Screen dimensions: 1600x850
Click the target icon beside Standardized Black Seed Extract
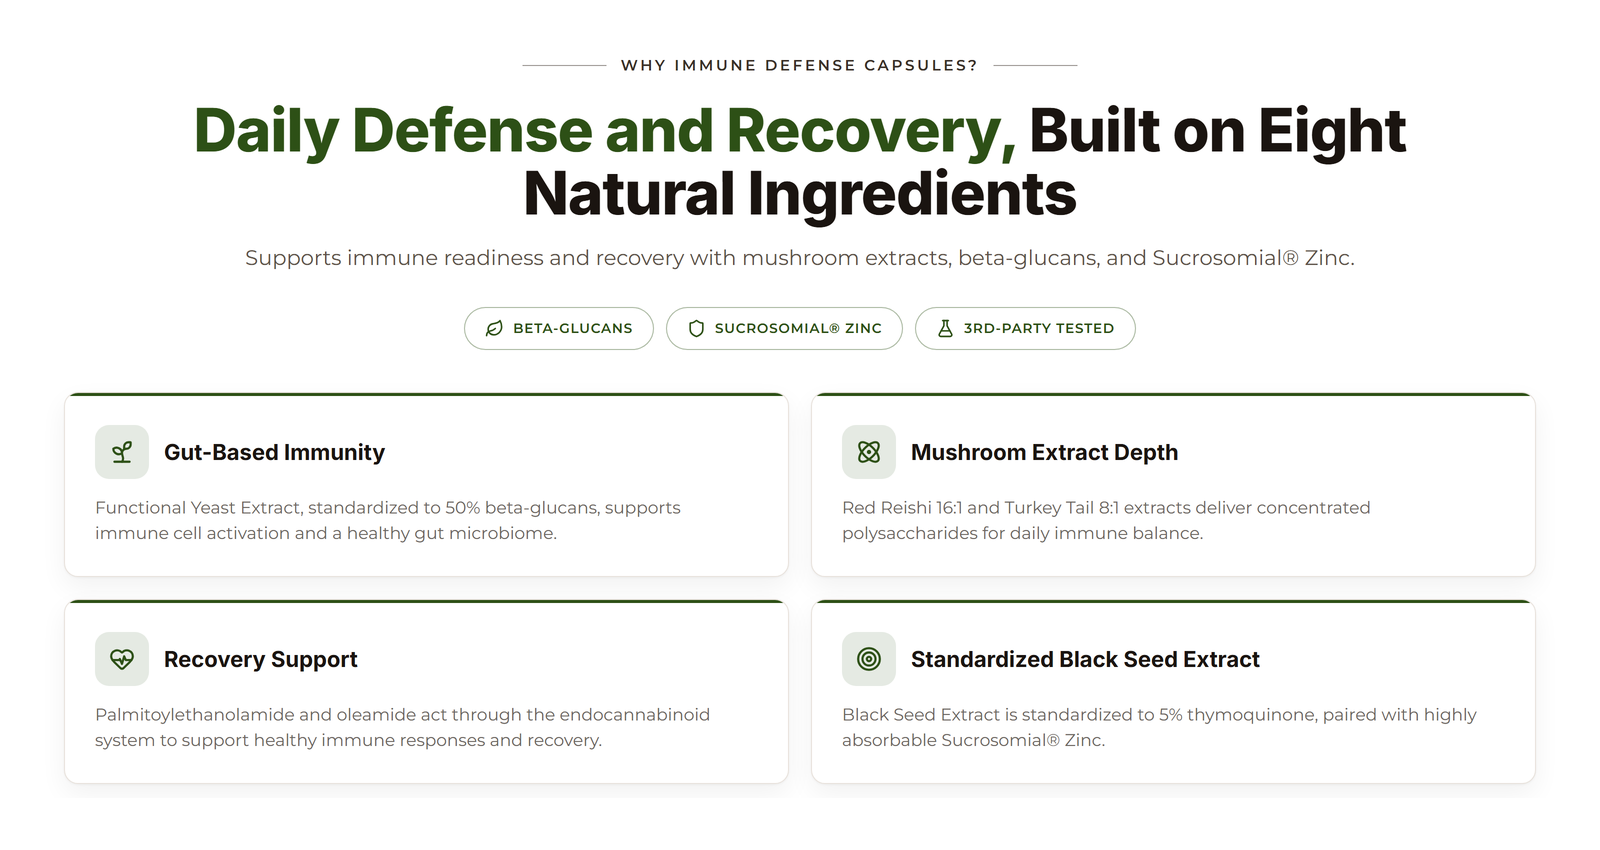pyautogui.click(x=869, y=659)
